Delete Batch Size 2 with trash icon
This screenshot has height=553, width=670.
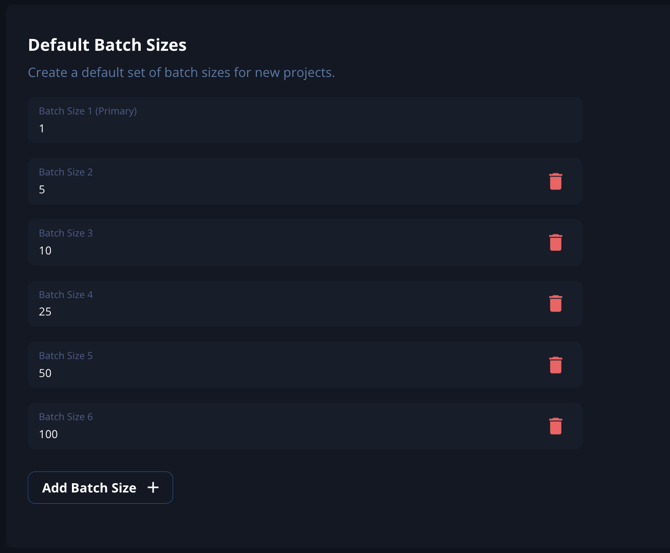coord(556,181)
